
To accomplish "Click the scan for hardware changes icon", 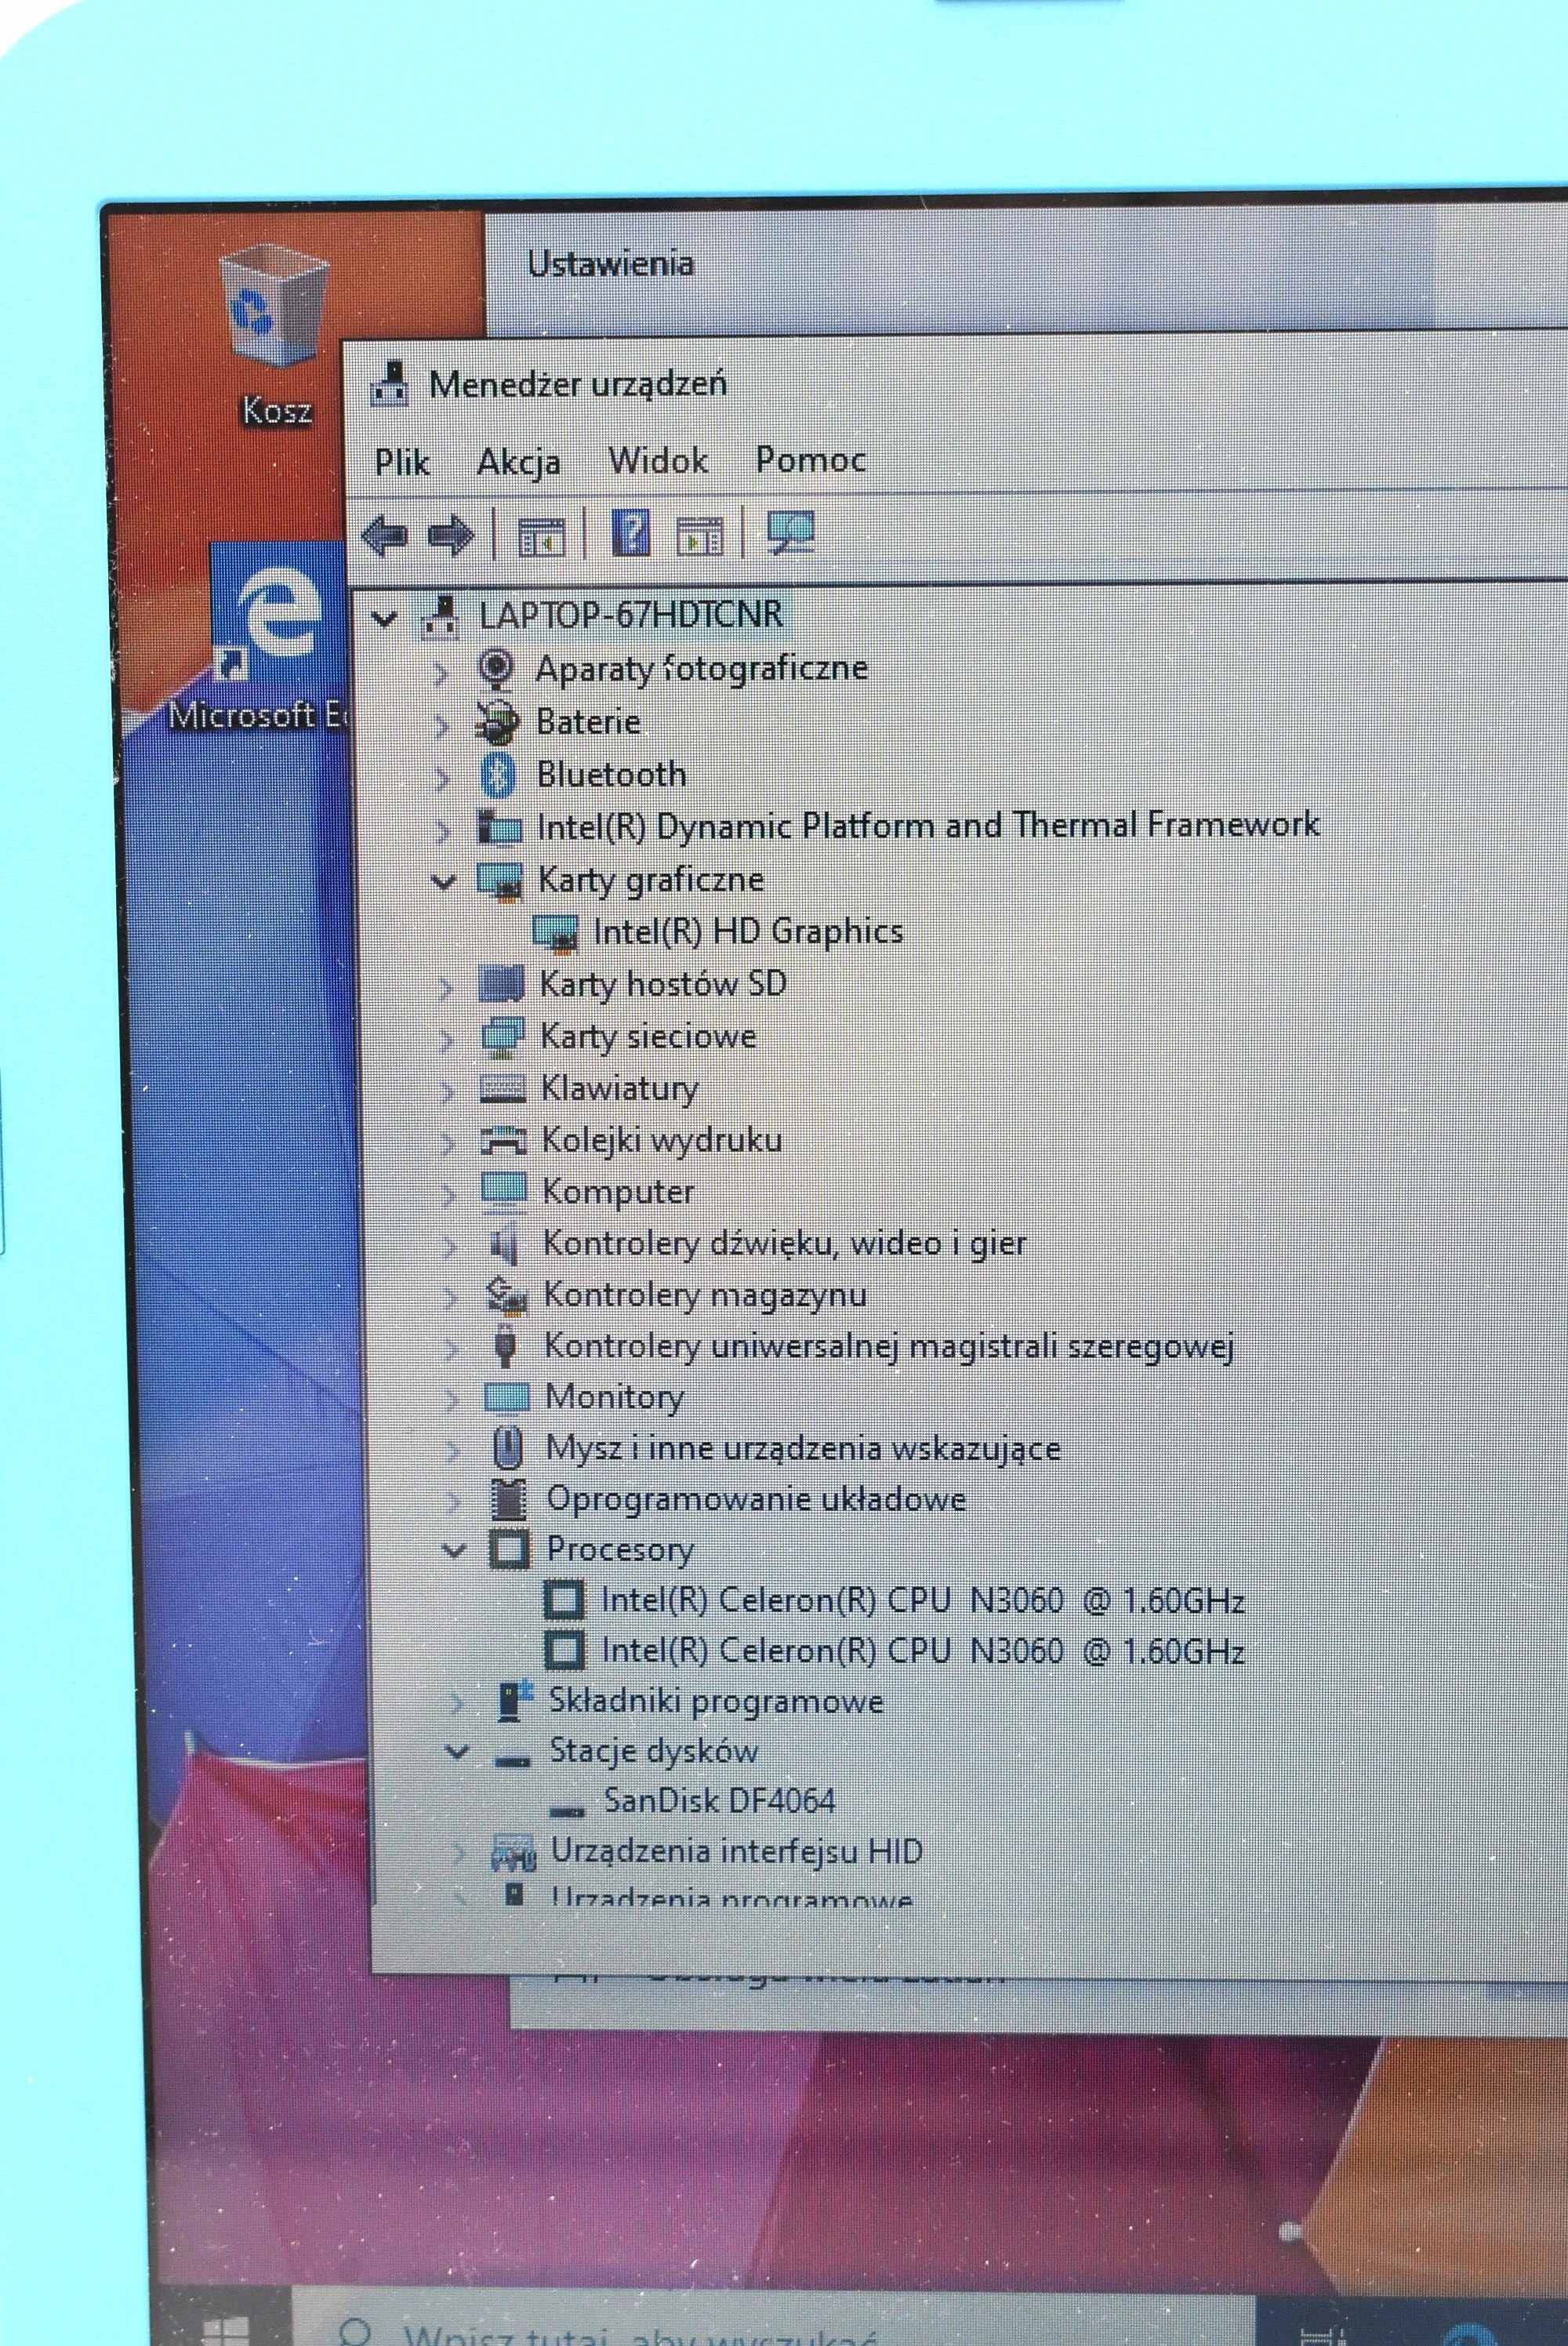I will click(790, 531).
